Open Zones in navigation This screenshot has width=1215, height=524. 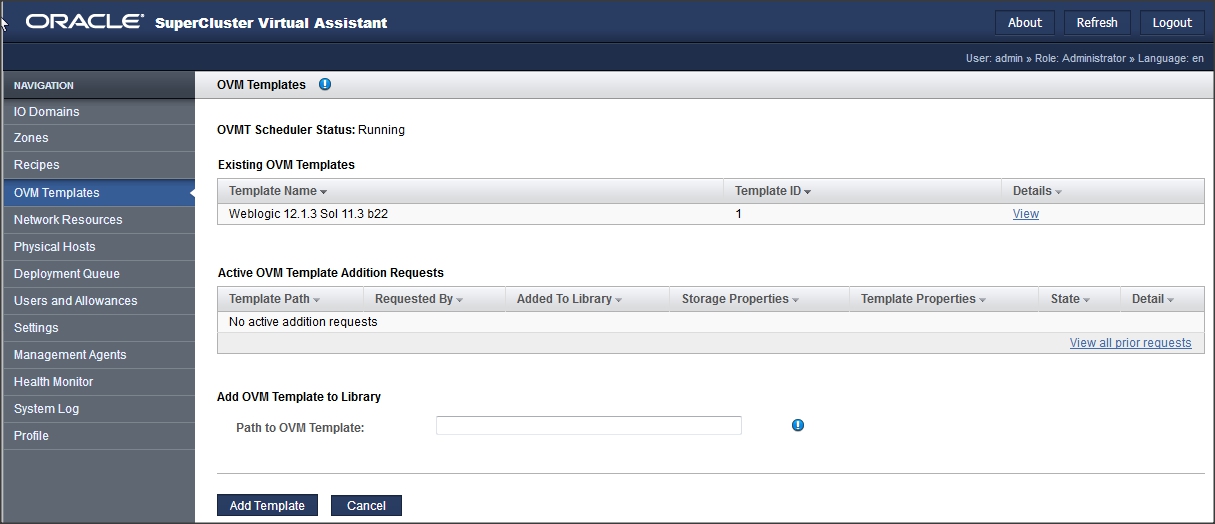point(98,138)
